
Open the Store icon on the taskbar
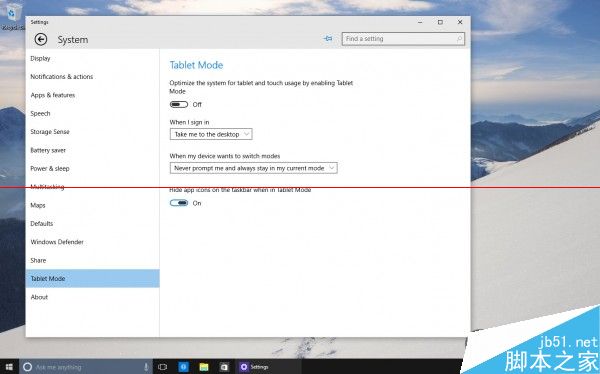pos(224,367)
